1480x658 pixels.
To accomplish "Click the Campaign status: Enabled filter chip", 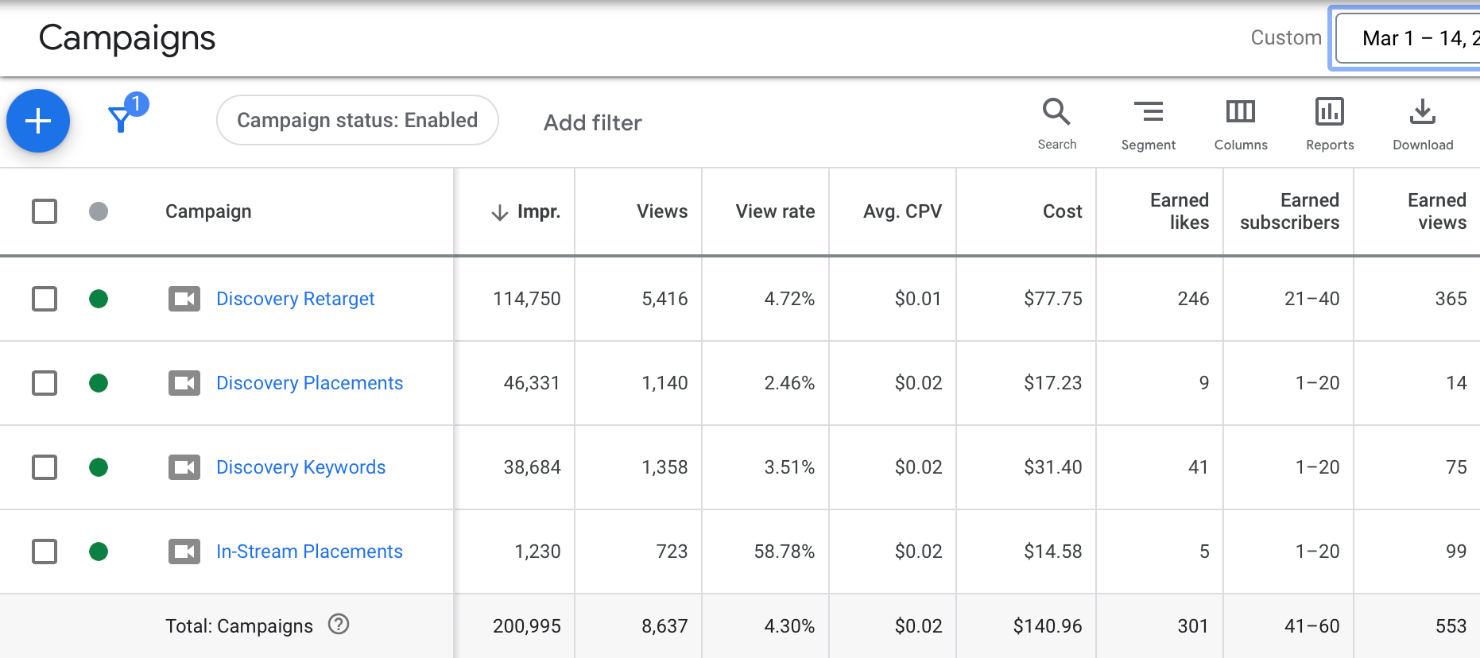I will 357,121.
